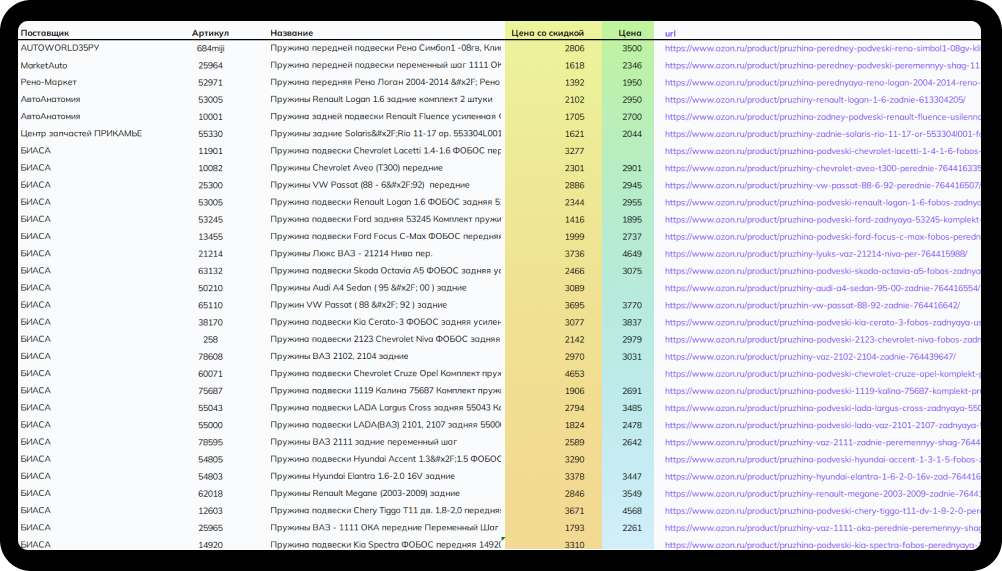Select discounted price cell 3277
This screenshot has height=571, width=1002.
coord(574,151)
